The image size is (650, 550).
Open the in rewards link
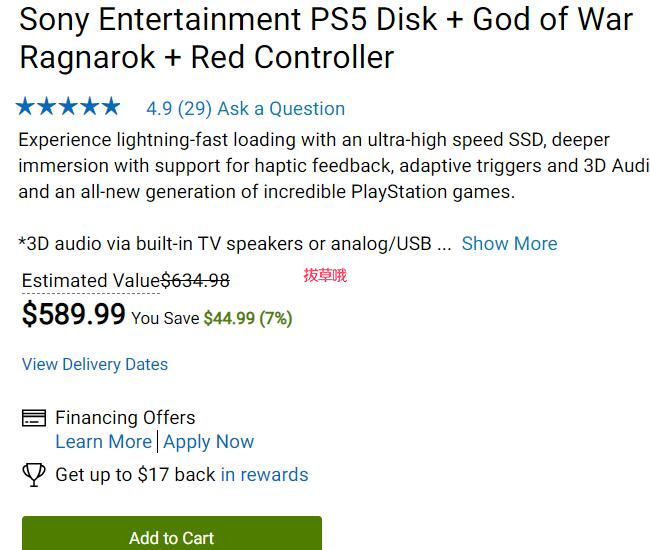pyautogui.click(x=264, y=475)
